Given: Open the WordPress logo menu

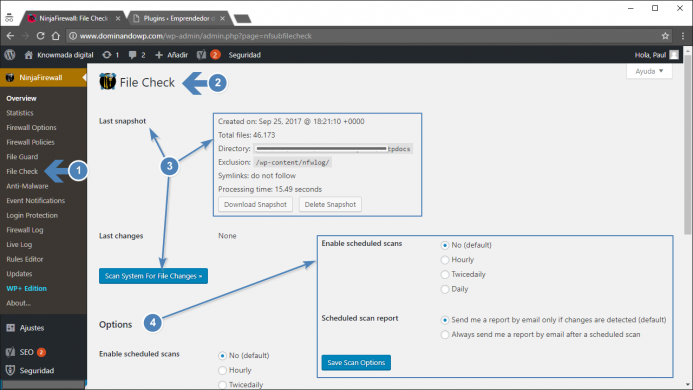Looking at the screenshot, I should (10, 55).
